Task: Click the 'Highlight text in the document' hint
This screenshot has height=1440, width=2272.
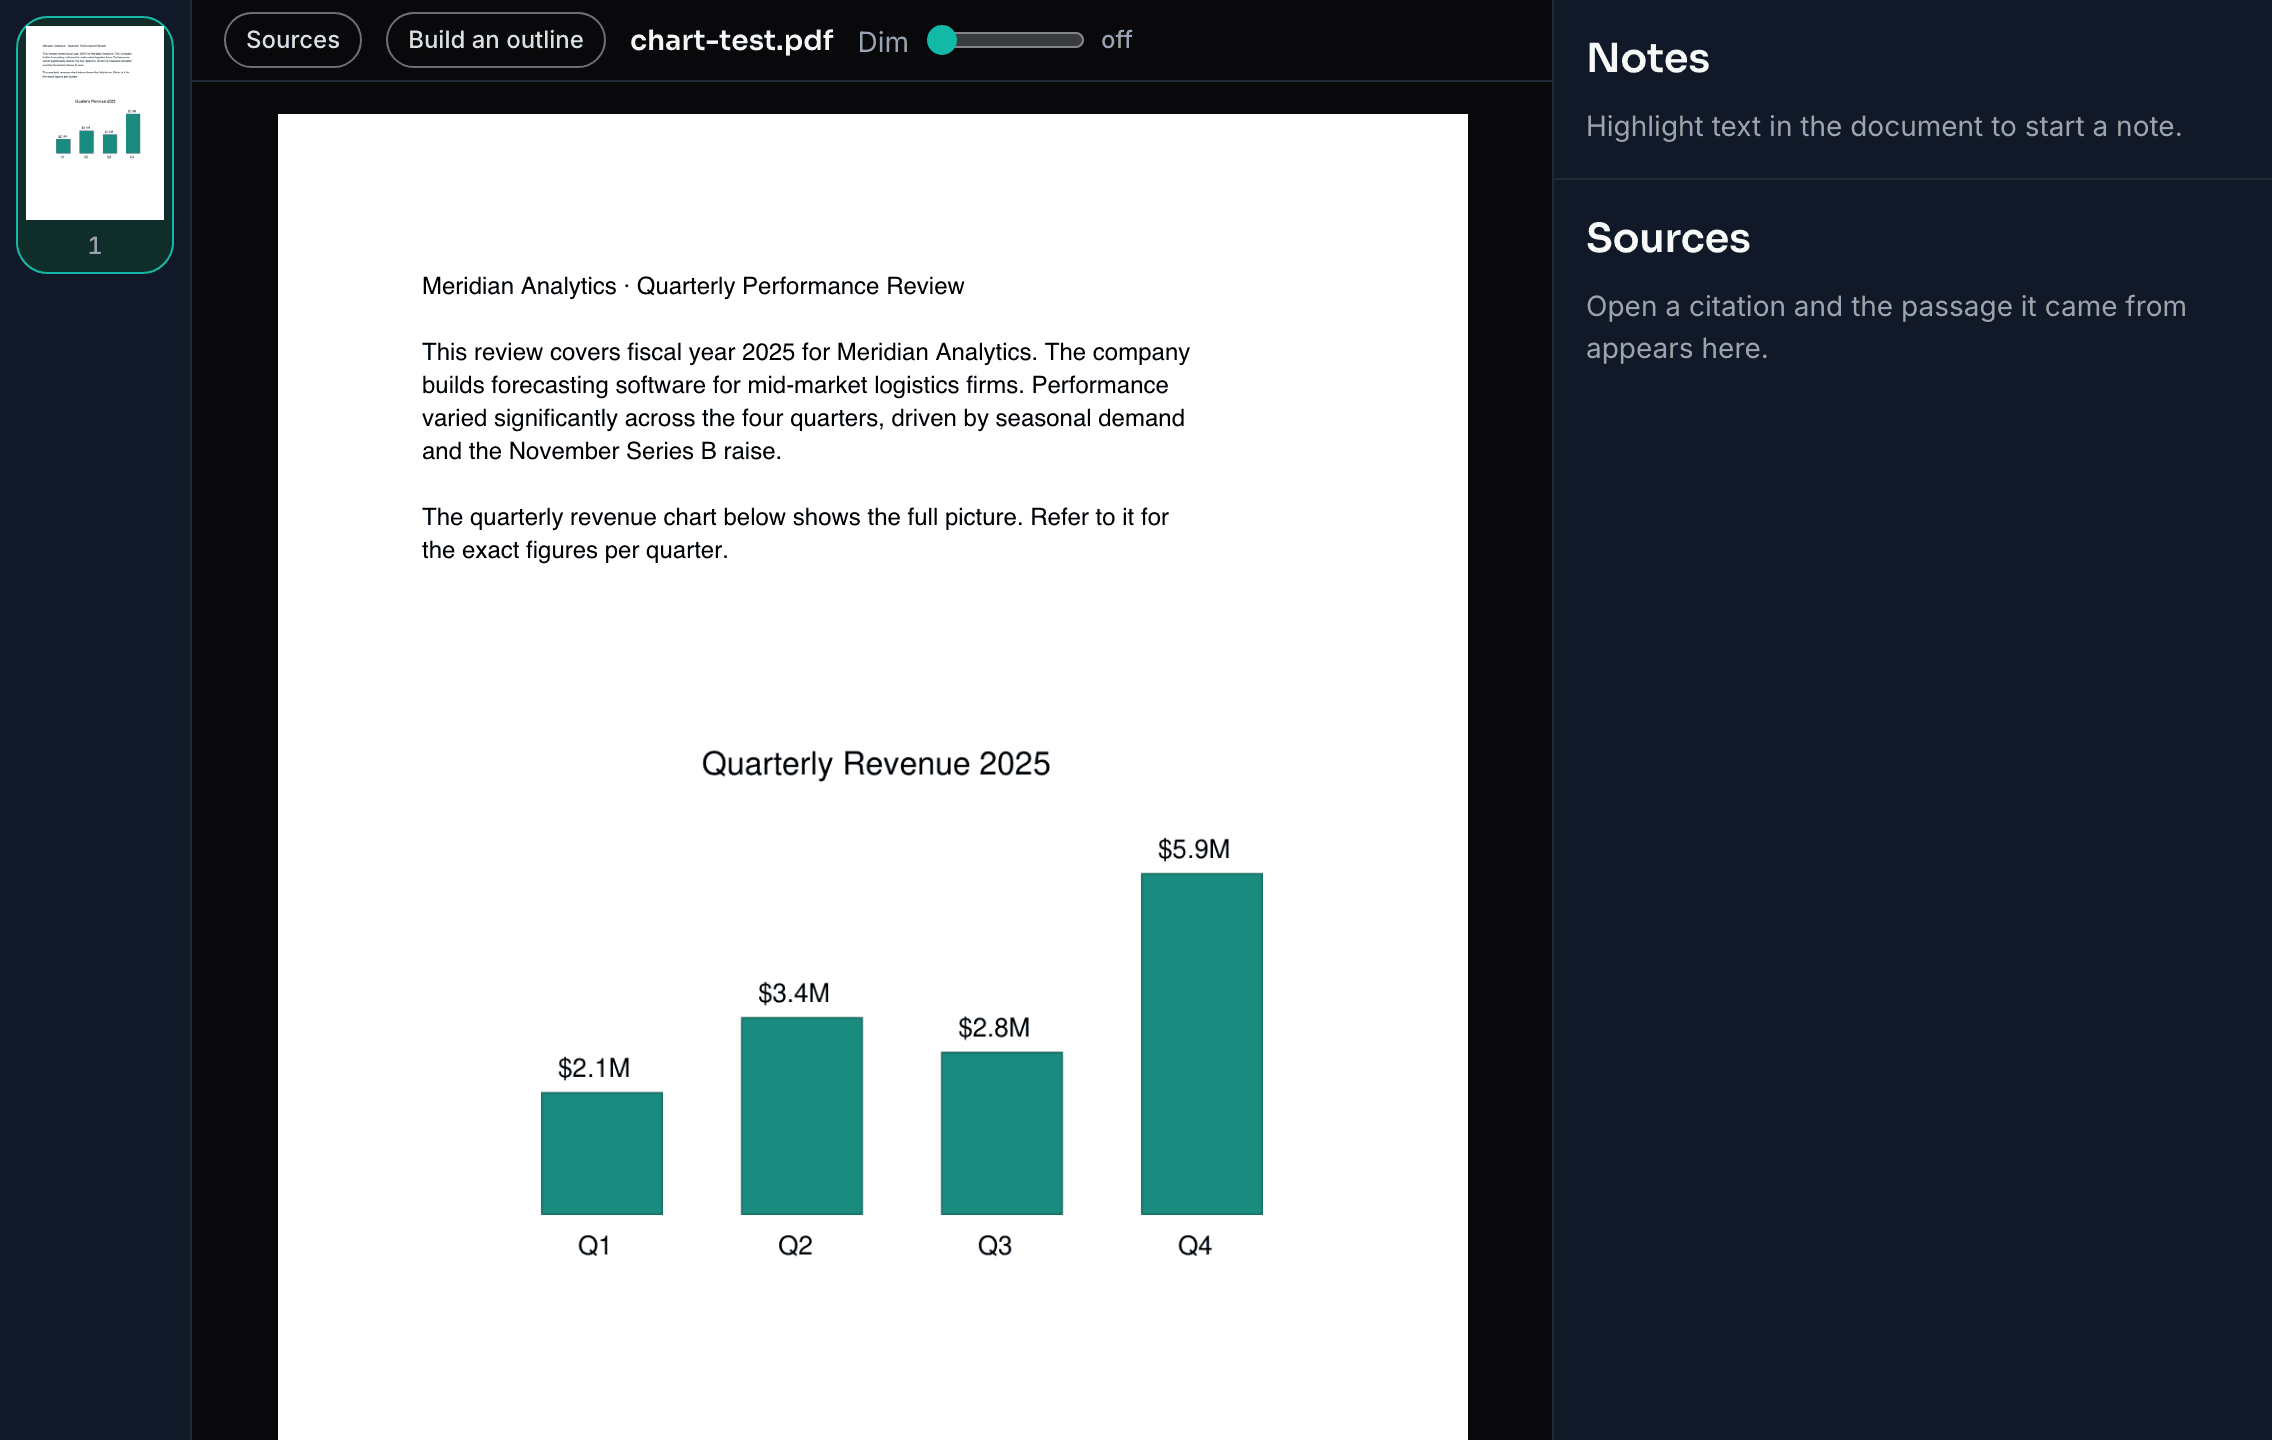Action: 1884,127
